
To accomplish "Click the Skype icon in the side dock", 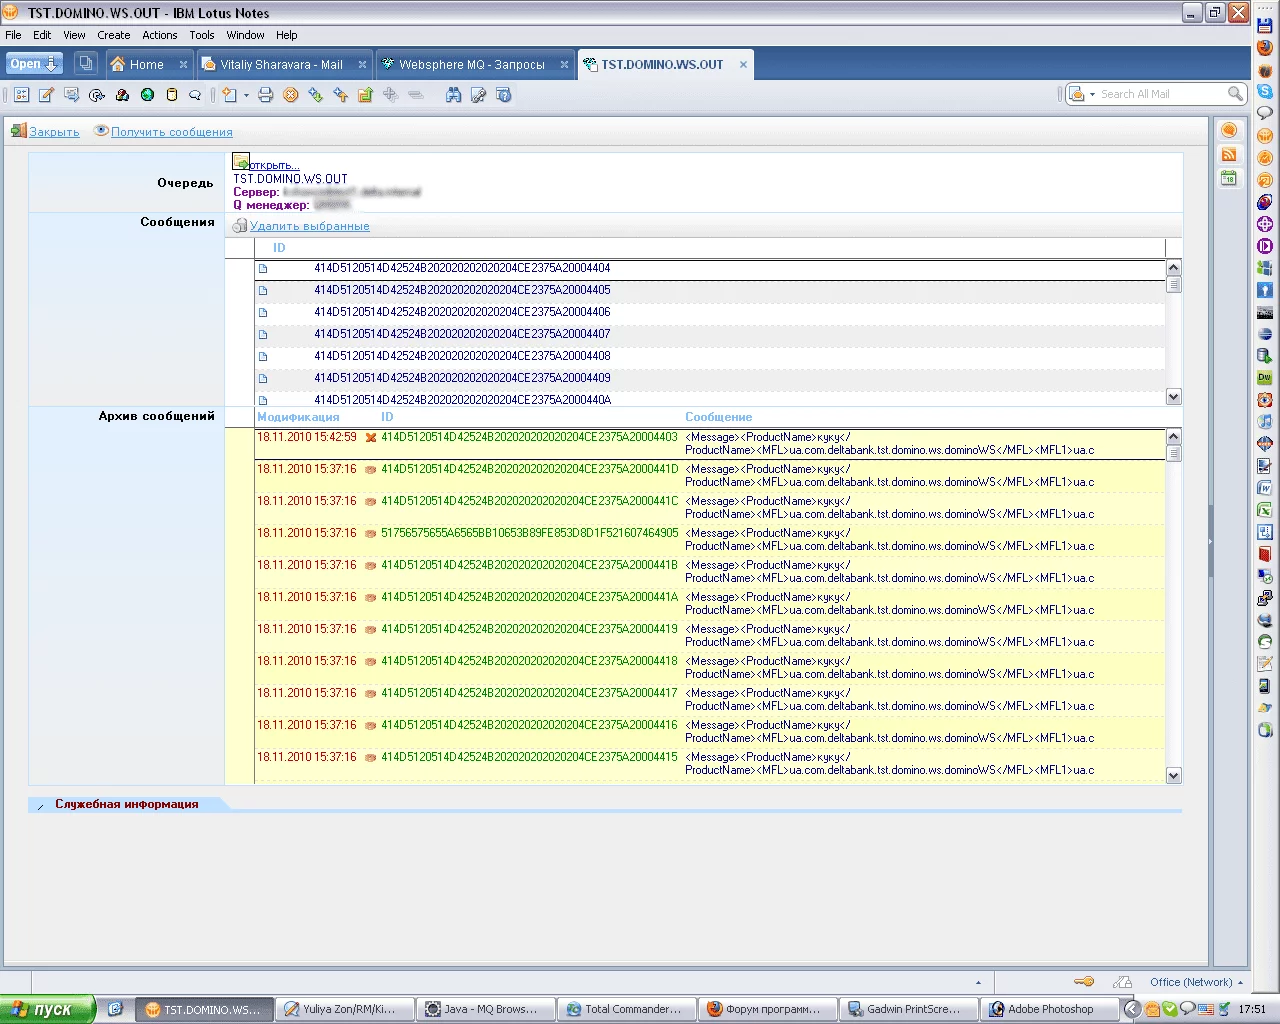I will (x=1265, y=91).
